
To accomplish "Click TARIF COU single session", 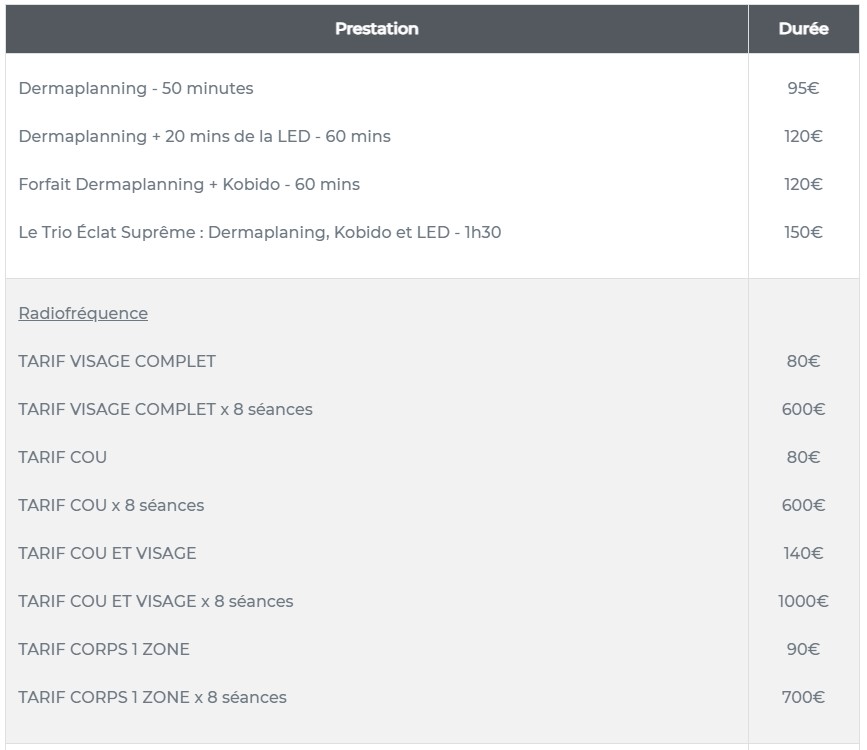I will 62,457.
